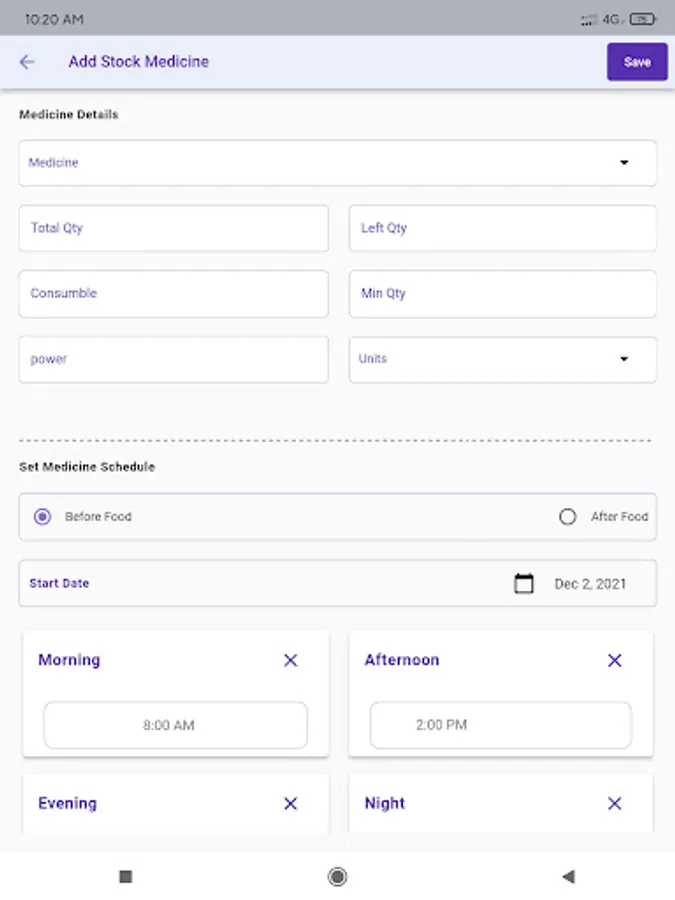Remove the Afternoon schedule with X
This screenshot has height=900, width=675.
pyautogui.click(x=615, y=660)
